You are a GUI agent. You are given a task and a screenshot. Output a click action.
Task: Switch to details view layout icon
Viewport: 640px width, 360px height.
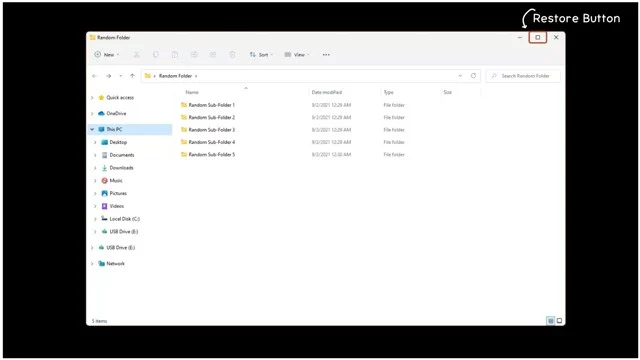[551, 321]
